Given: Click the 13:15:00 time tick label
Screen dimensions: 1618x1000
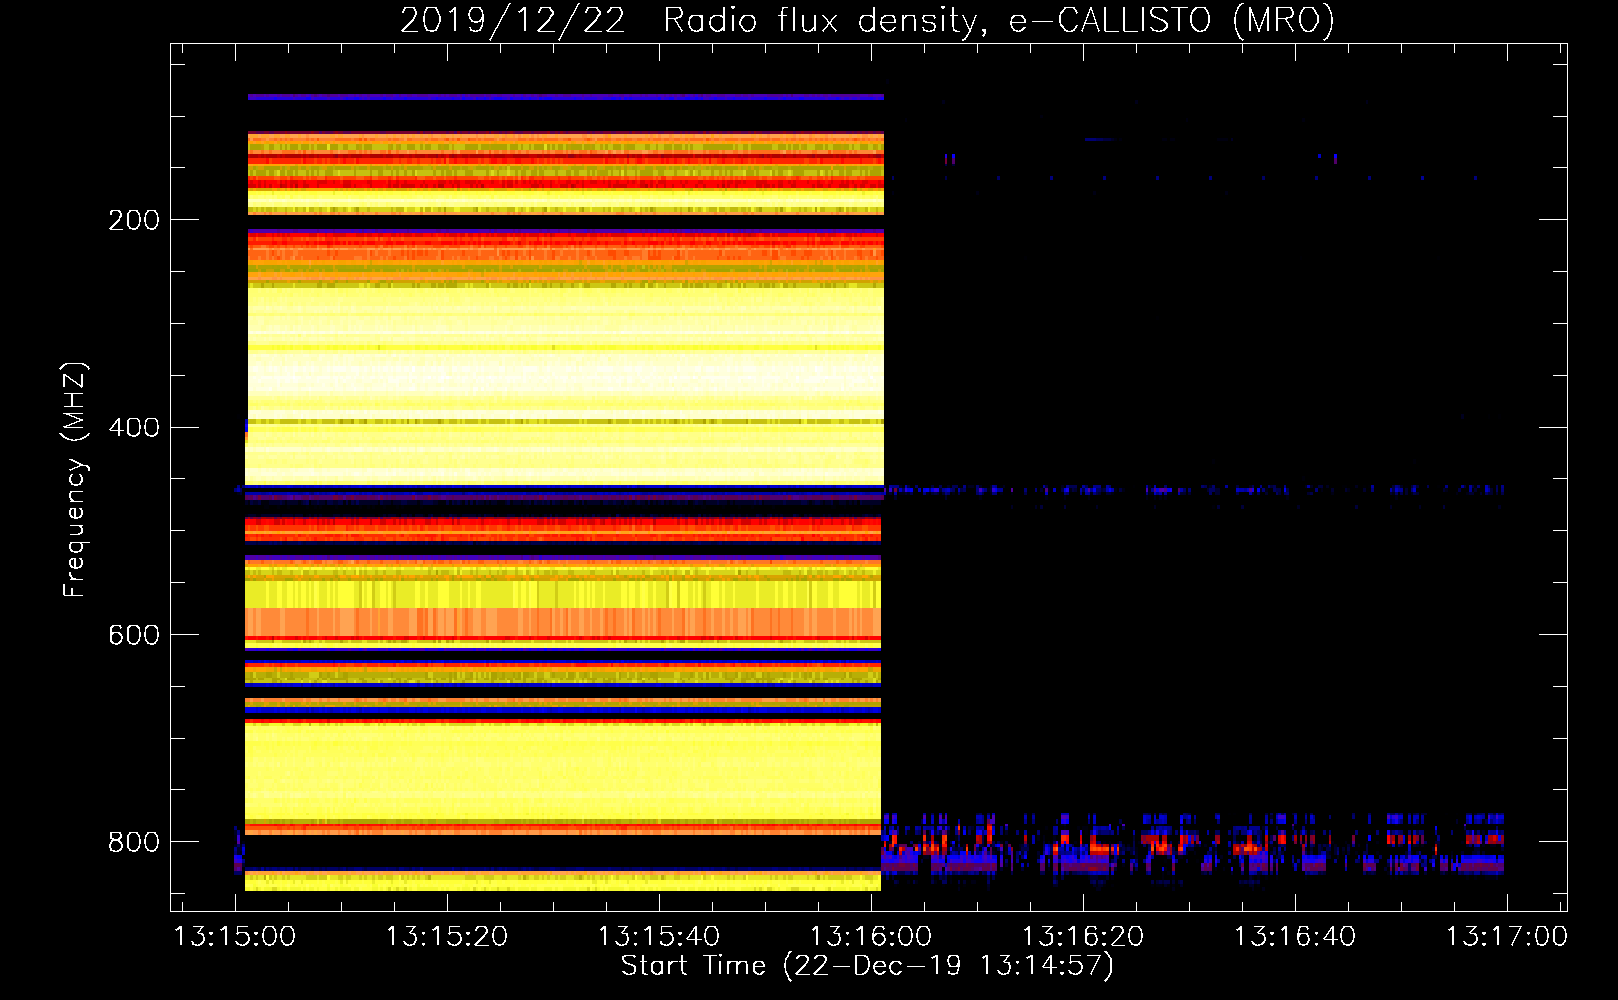Looking at the screenshot, I should pyautogui.click(x=235, y=937).
